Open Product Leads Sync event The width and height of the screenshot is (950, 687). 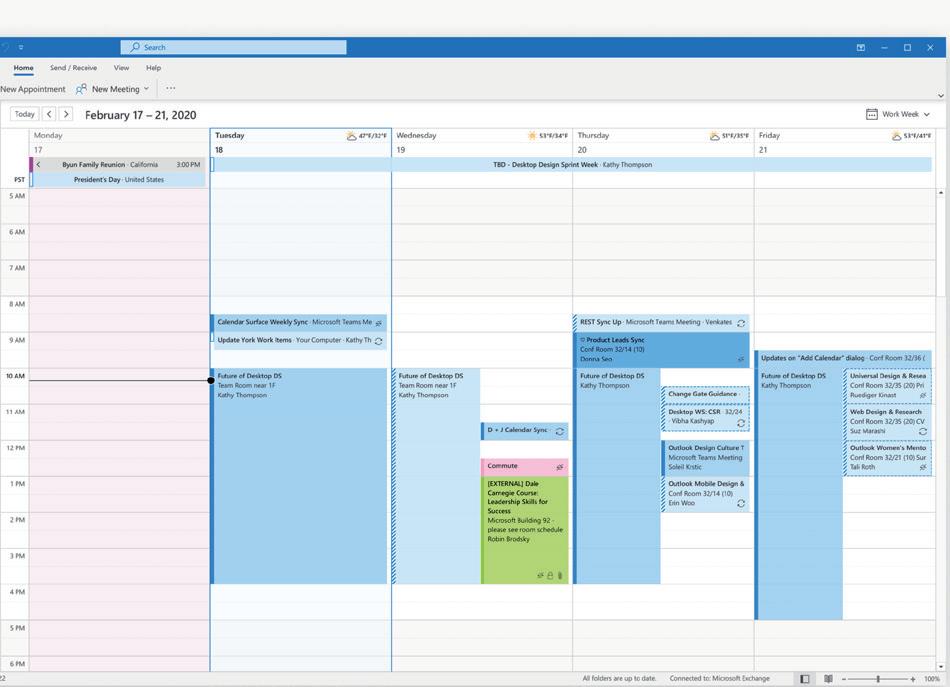(x=662, y=350)
